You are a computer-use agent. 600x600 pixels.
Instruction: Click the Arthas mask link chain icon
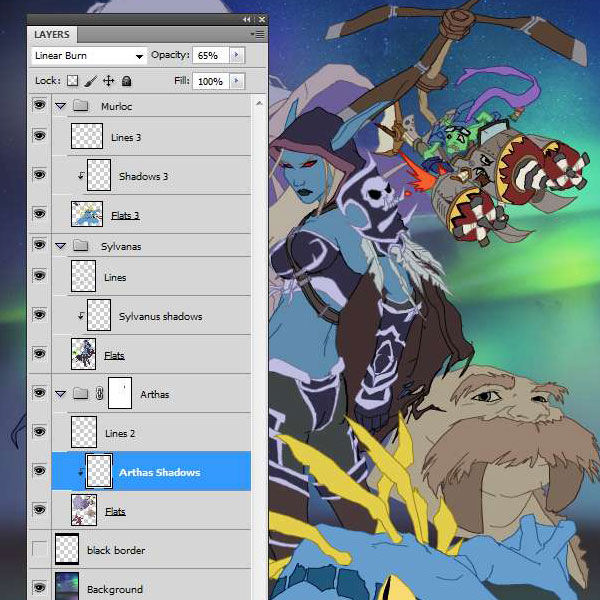[99, 393]
